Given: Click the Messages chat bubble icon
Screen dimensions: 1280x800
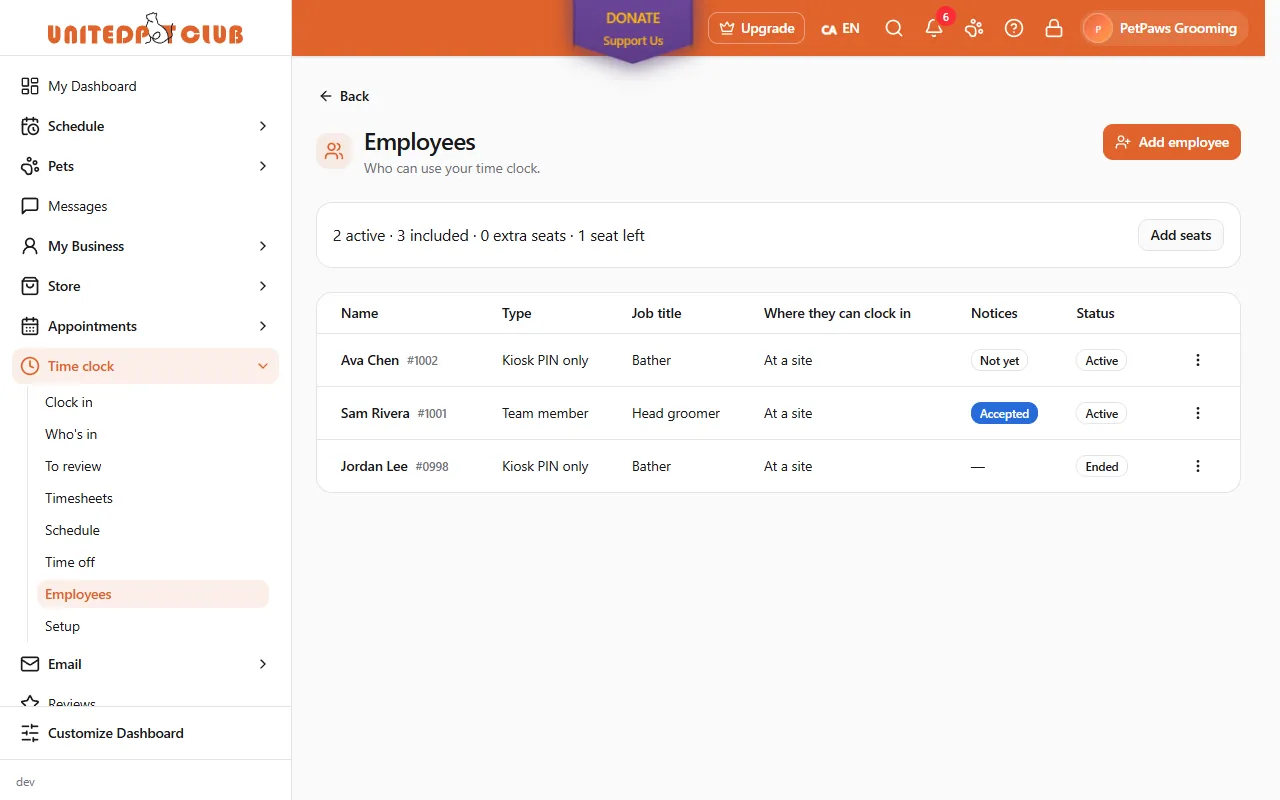Looking at the screenshot, I should coord(30,206).
